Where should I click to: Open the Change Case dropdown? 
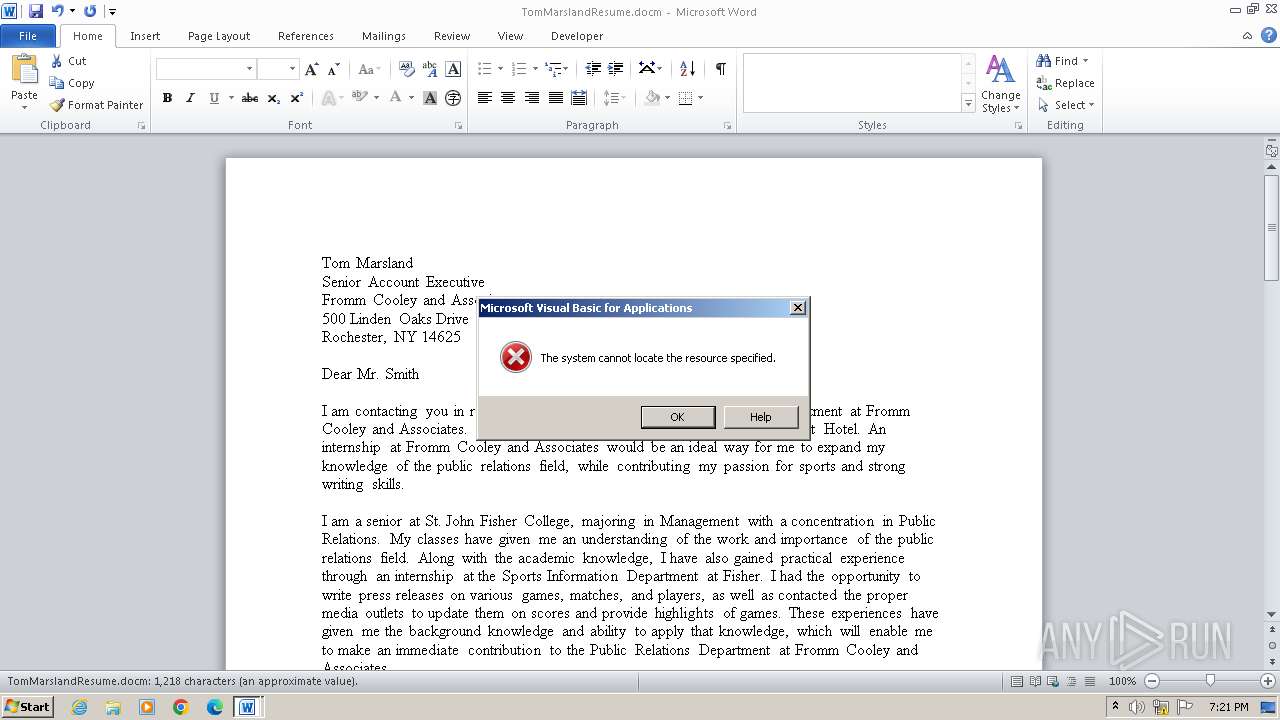click(x=368, y=69)
